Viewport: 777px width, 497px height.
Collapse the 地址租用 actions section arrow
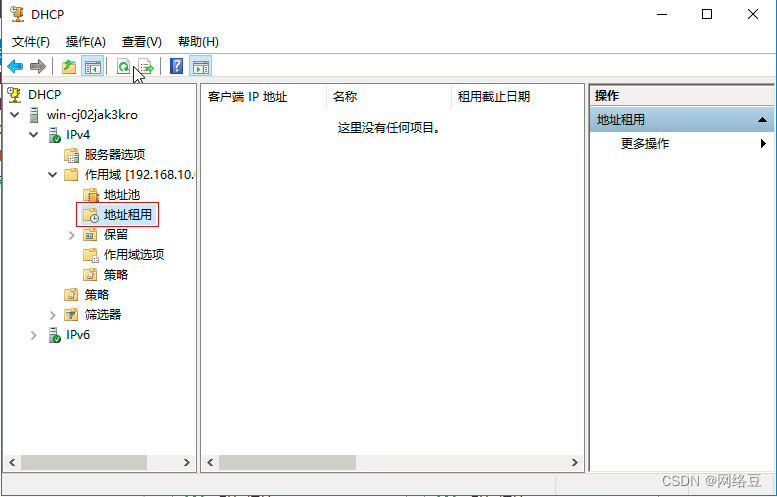762,120
